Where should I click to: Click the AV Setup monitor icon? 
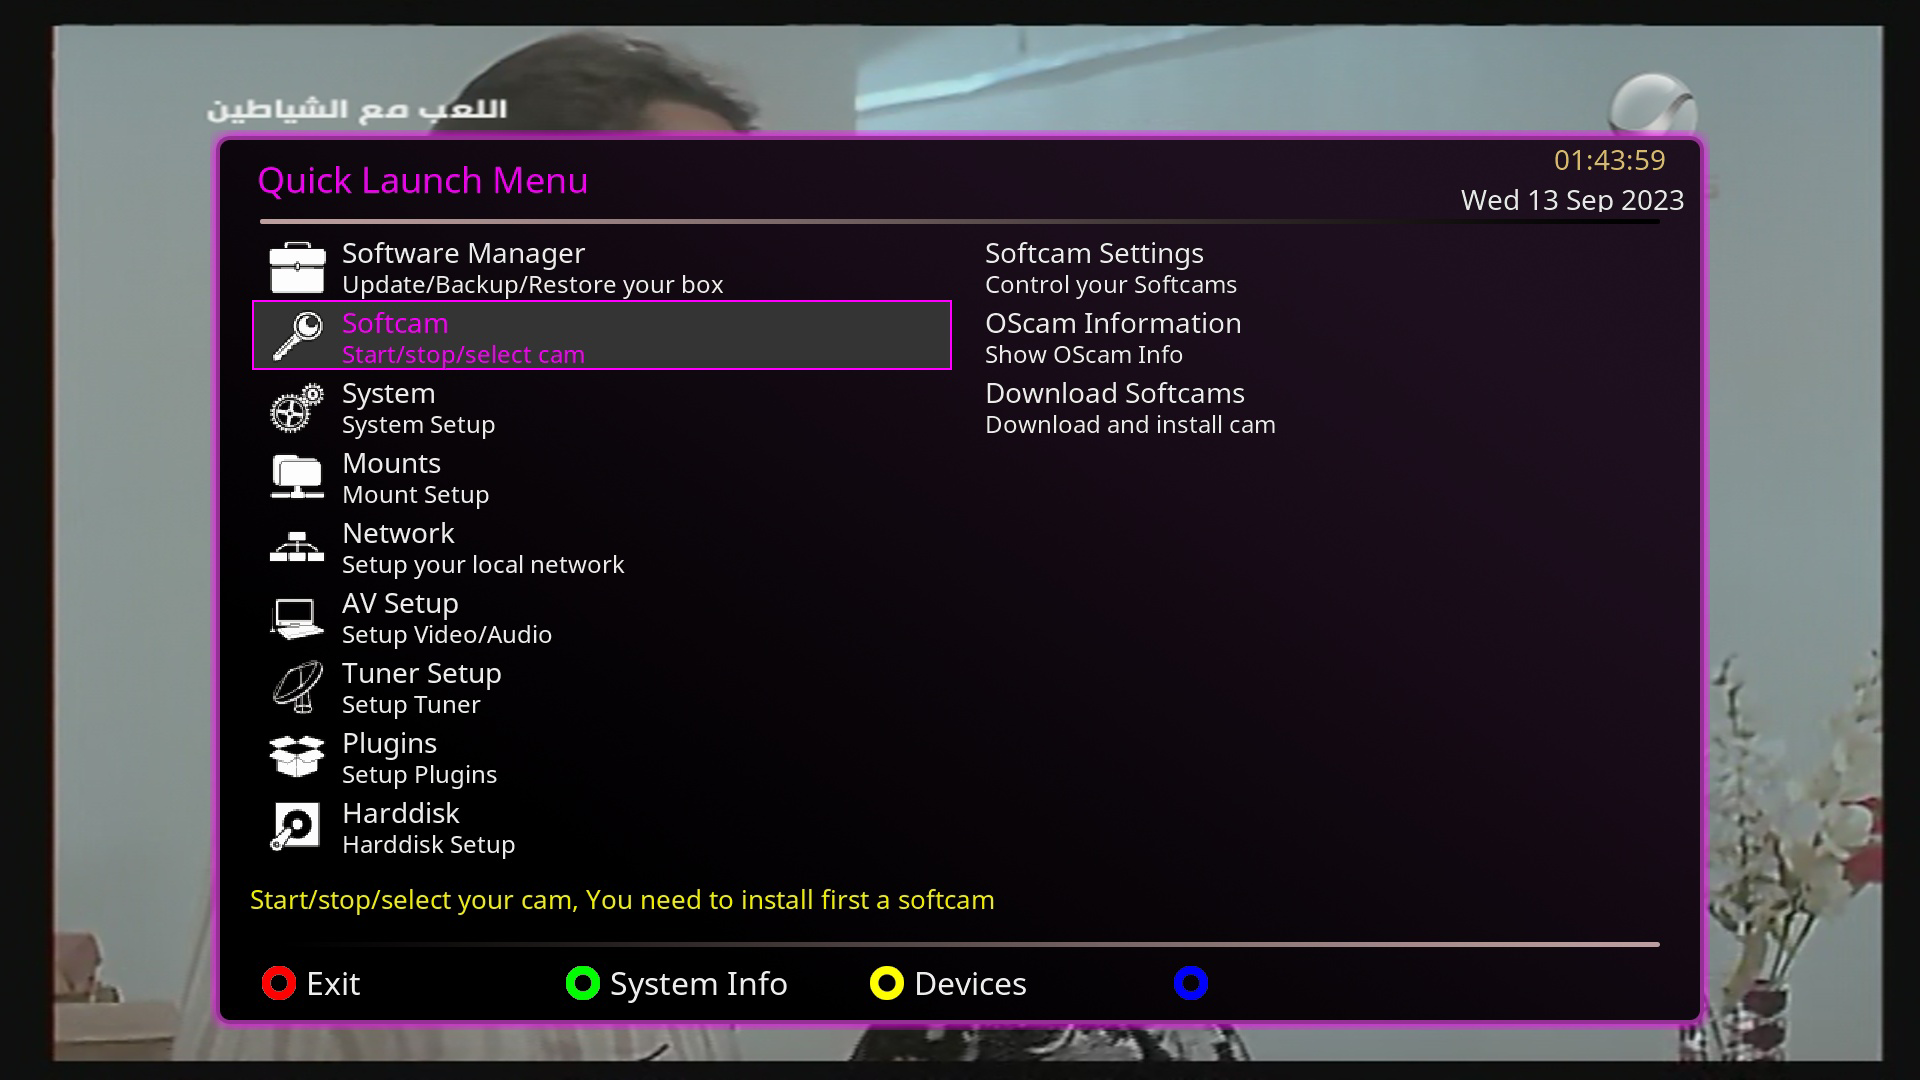tap(295, 617)
